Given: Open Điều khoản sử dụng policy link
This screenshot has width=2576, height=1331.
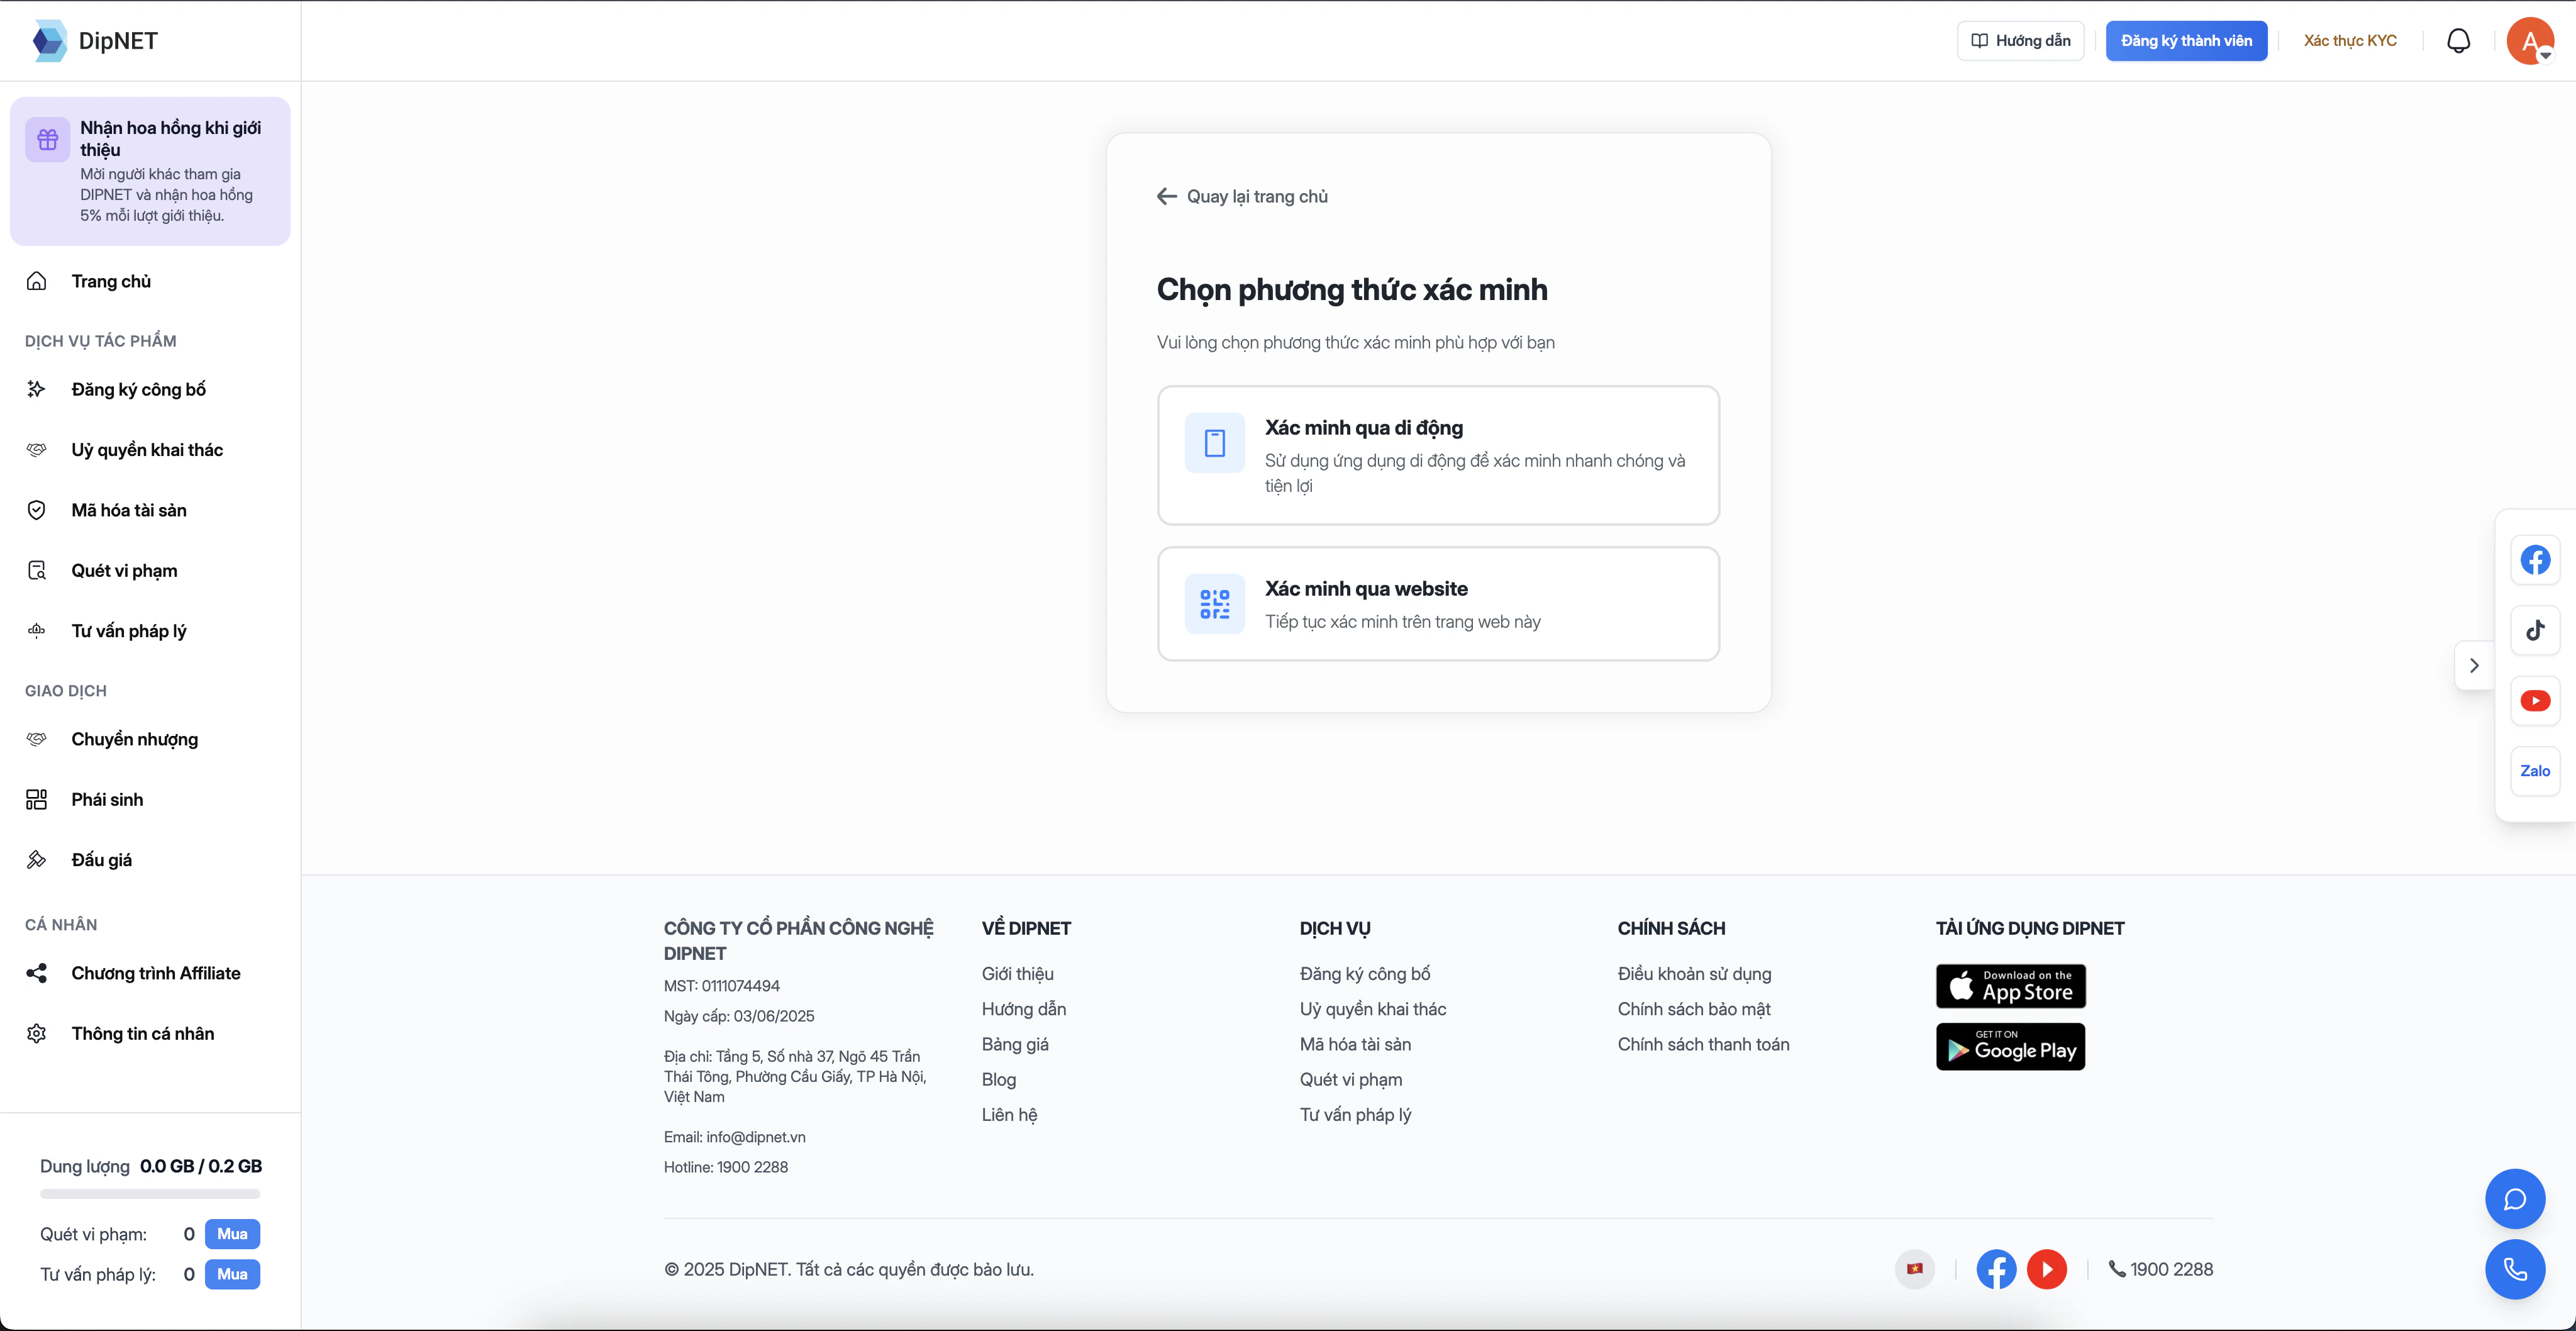Looking at the screenshot, I should click(x=1694, y=974).
